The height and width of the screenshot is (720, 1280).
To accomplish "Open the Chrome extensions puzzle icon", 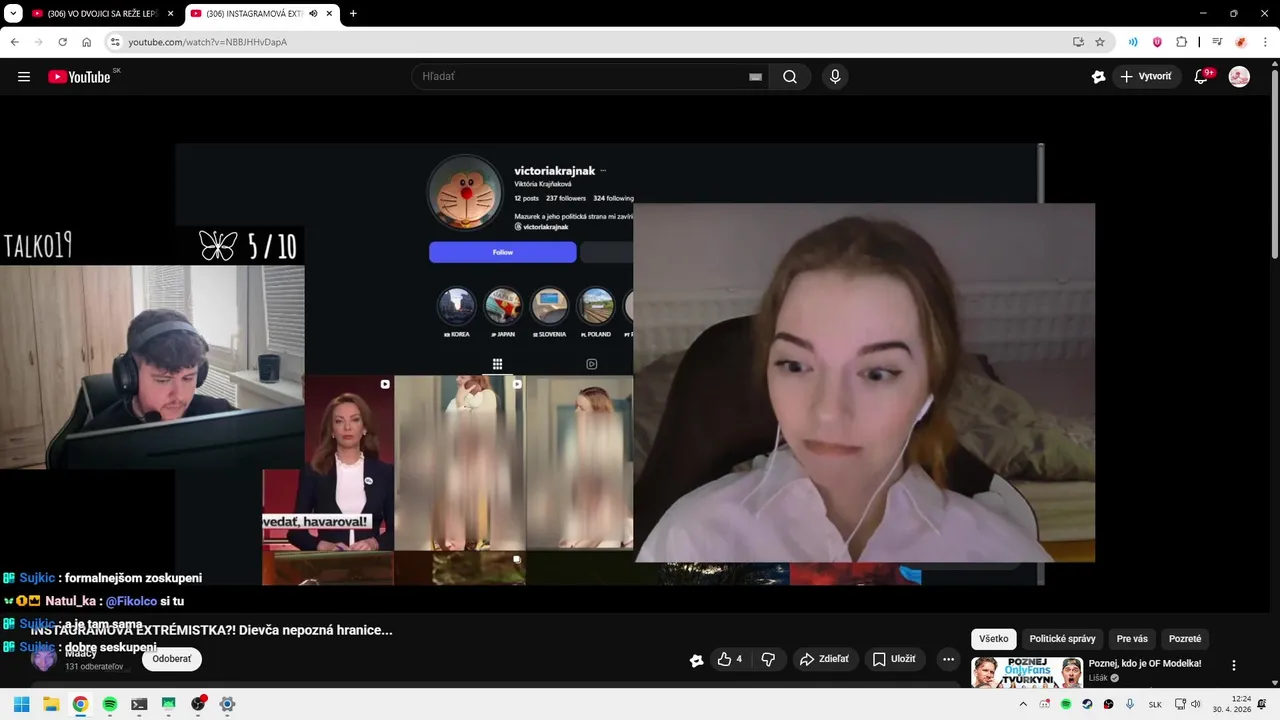I will [1181, 42].
